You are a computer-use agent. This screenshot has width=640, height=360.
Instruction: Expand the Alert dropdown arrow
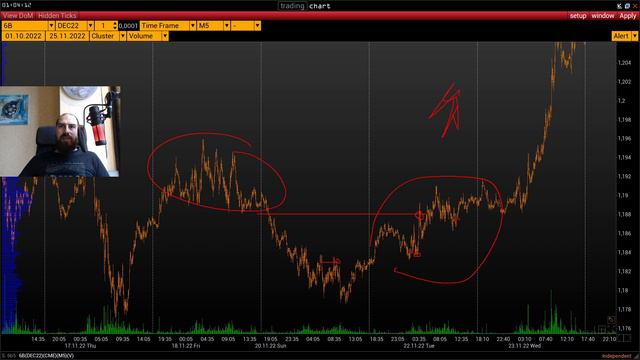(x=634, y=36)
